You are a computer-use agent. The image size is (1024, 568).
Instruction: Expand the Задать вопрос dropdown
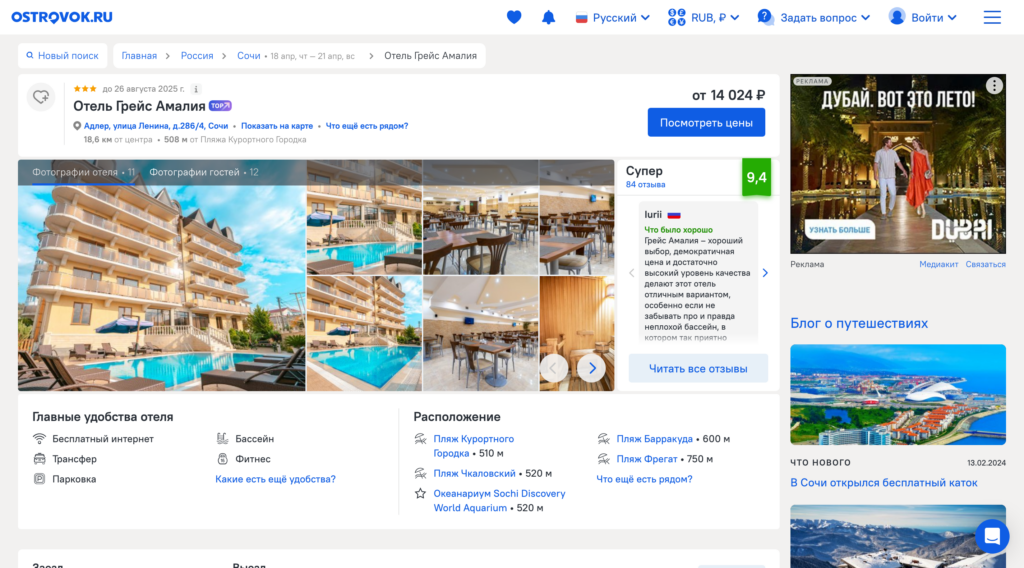813,18
